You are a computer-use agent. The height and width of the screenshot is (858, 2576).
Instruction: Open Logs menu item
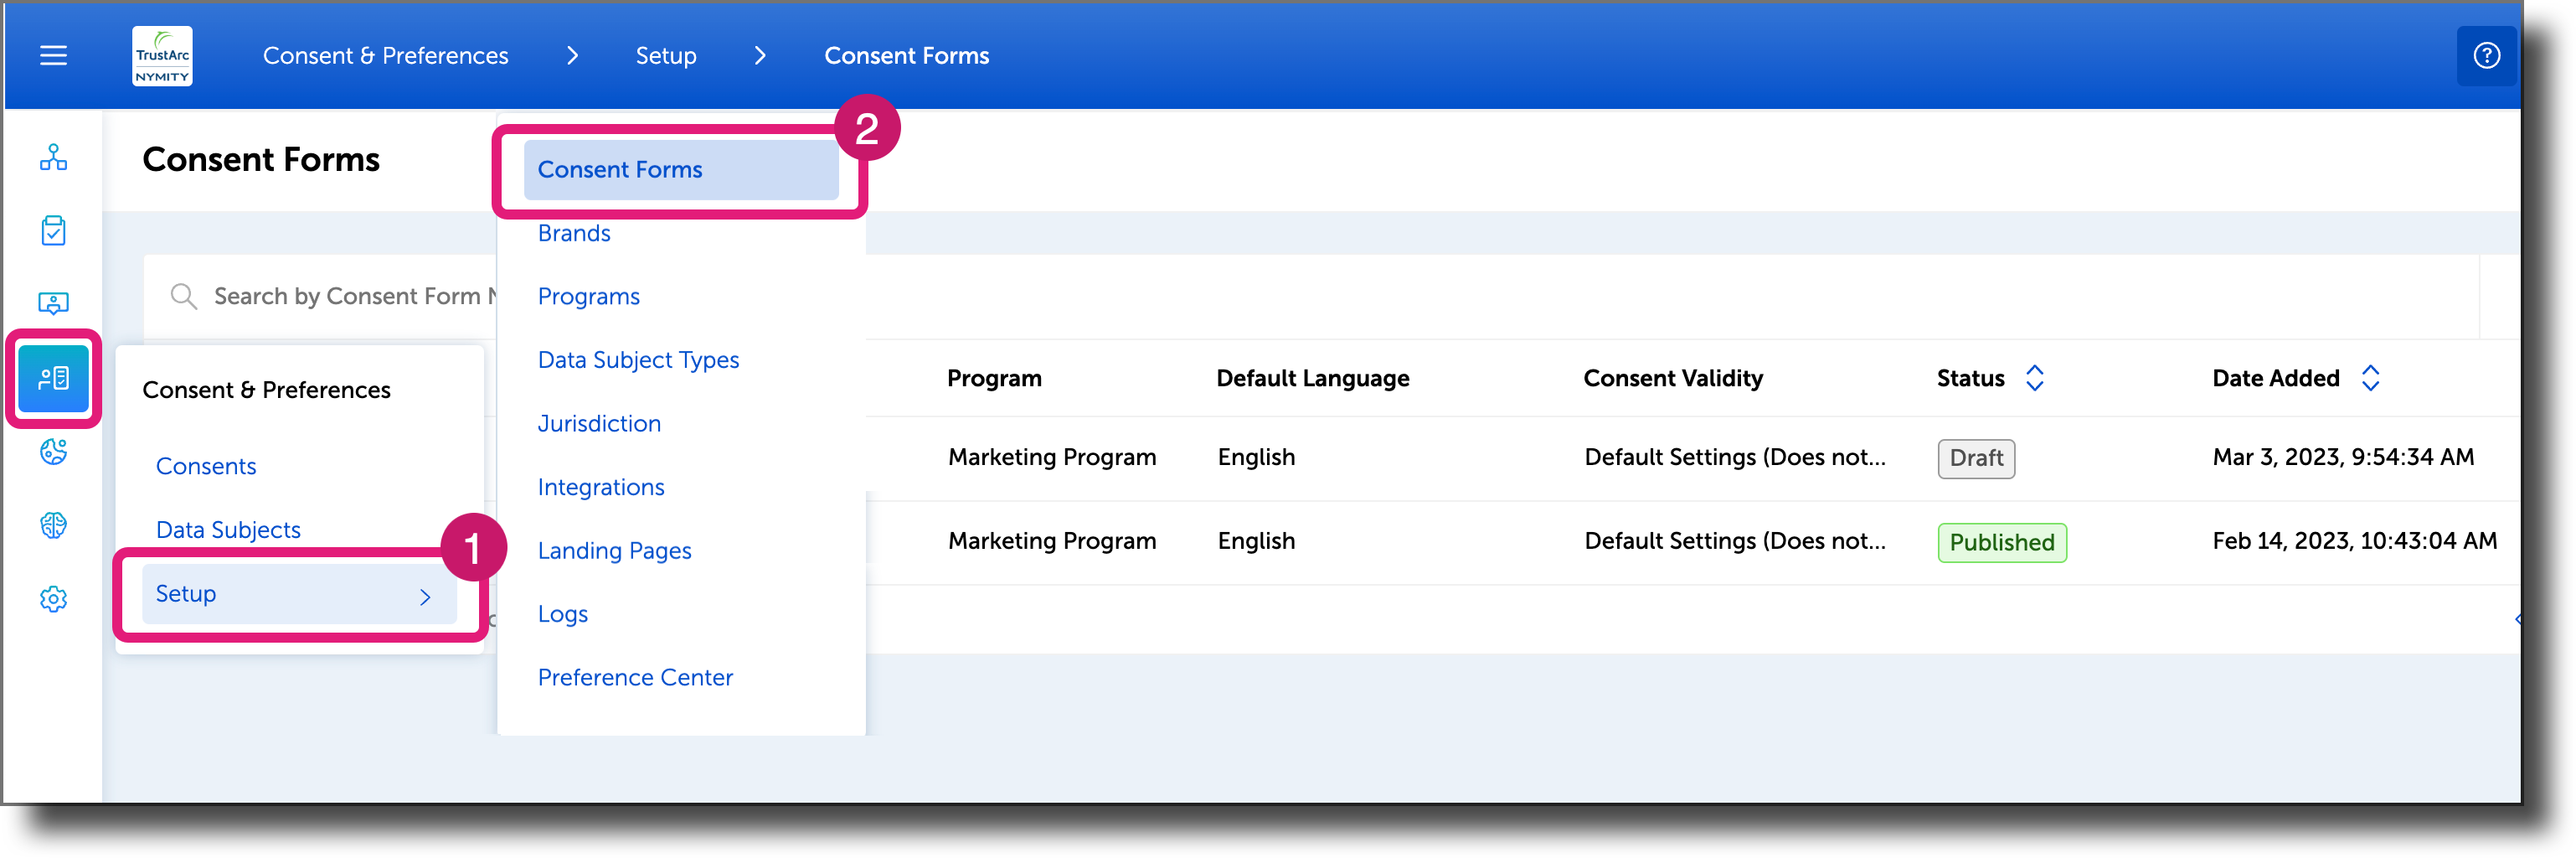[x=562, y=614]
